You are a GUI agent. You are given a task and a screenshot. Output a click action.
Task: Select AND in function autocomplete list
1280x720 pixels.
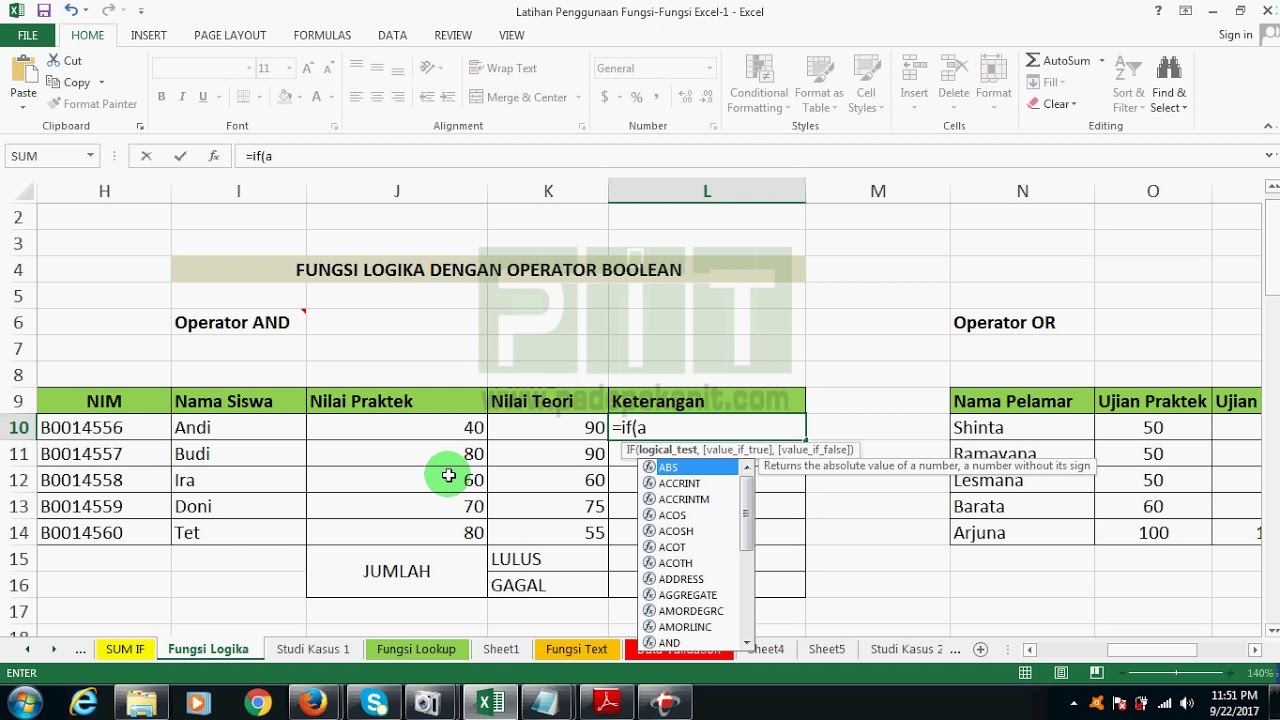point(690,642)
